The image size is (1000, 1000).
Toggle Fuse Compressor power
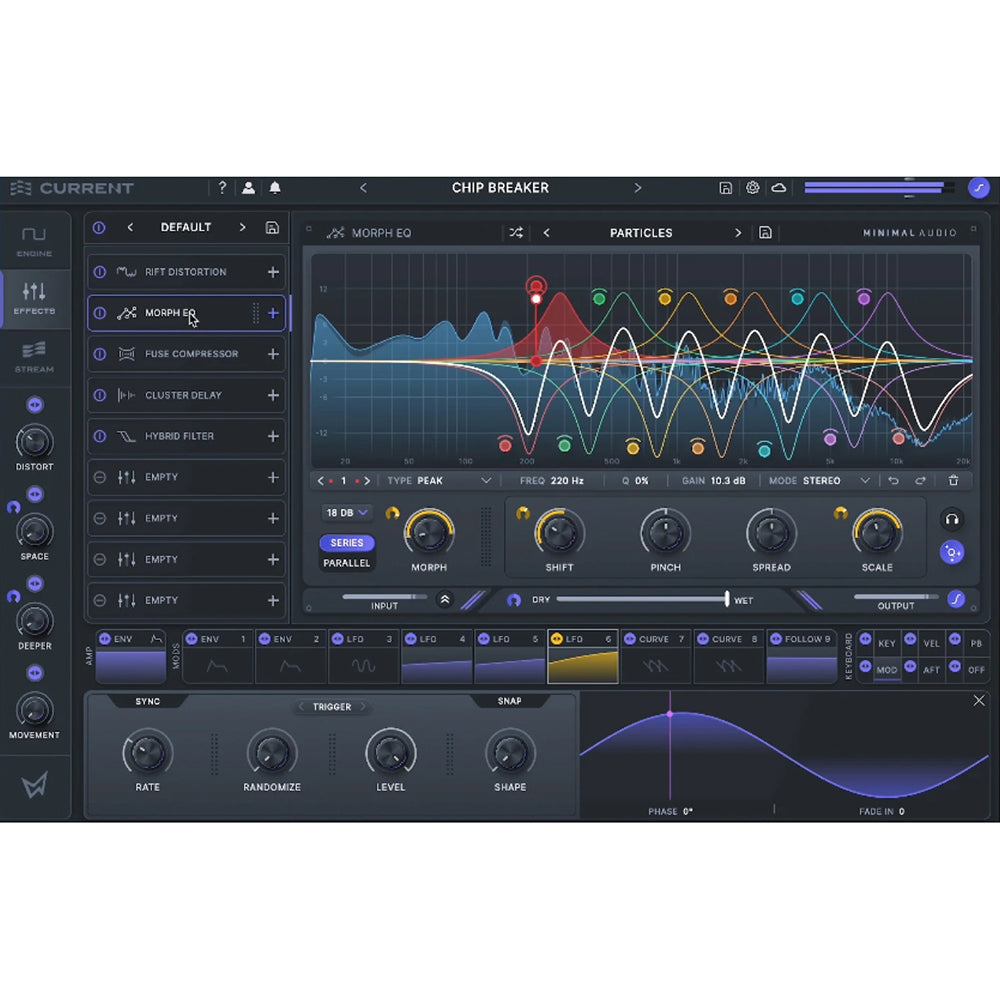[x=100, y=354]
